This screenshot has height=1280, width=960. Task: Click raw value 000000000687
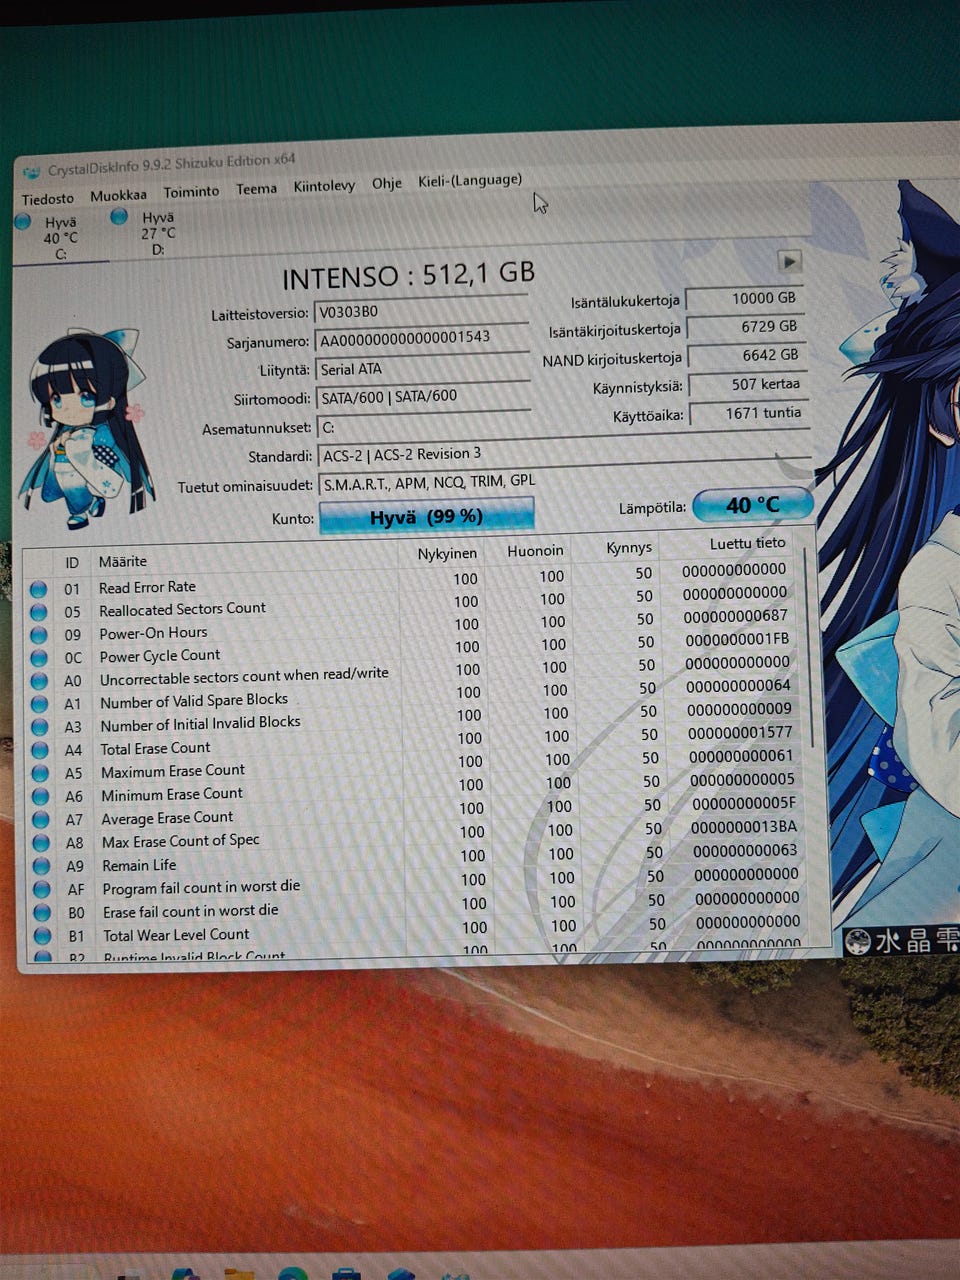point(736,616)
